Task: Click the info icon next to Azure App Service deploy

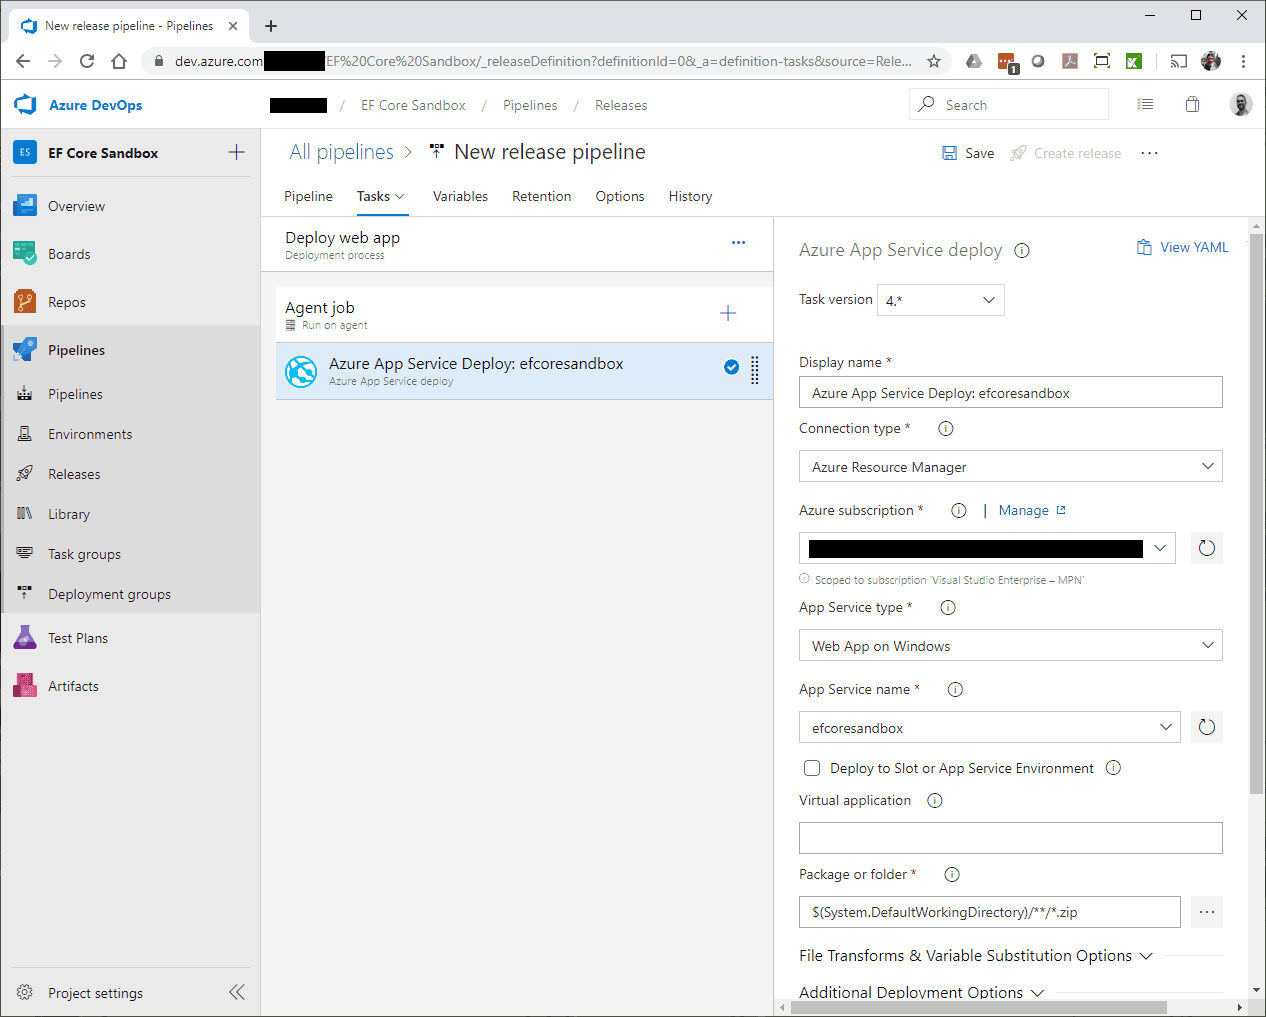Action: (1022, 251)
